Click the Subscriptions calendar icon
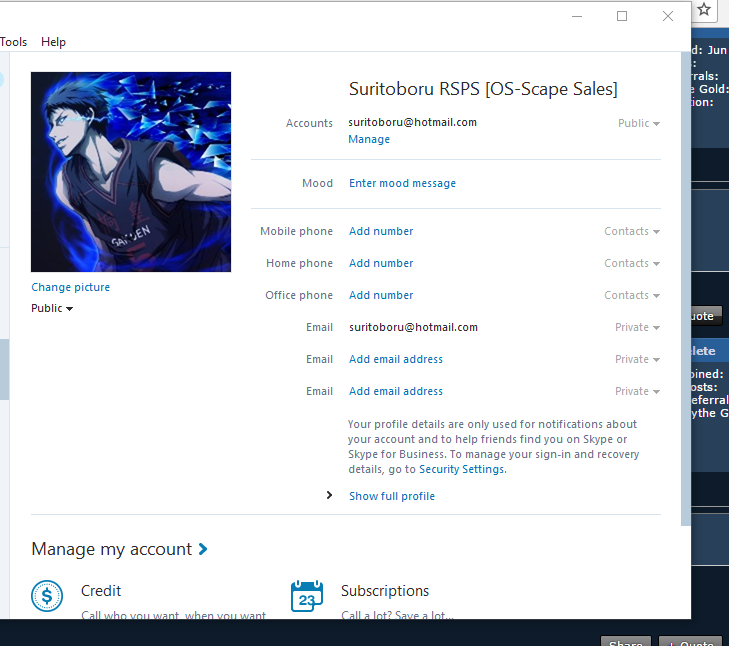This screenshot has width=729, height=646. click(x=307, y=596)
